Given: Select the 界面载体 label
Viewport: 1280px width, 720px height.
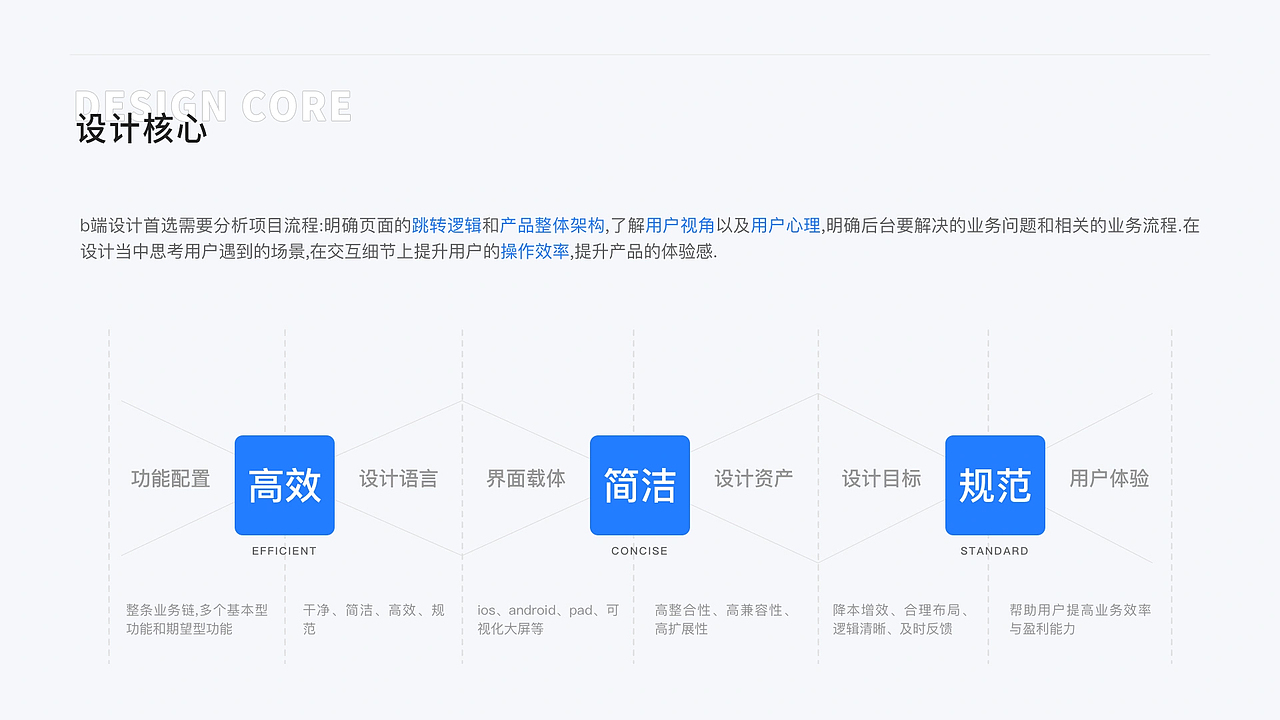Looking at the screenshot, I should 526,479.
